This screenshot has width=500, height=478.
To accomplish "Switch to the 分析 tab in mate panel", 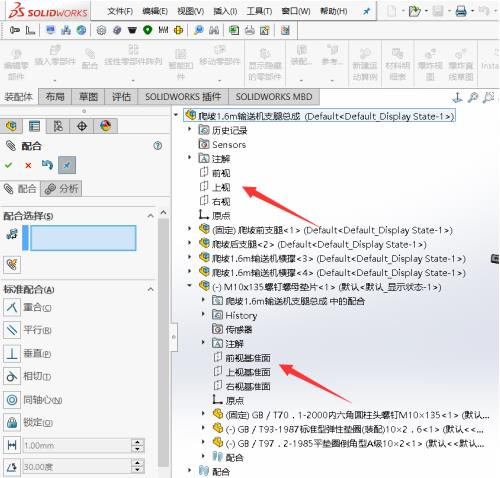I will point(61,189).
